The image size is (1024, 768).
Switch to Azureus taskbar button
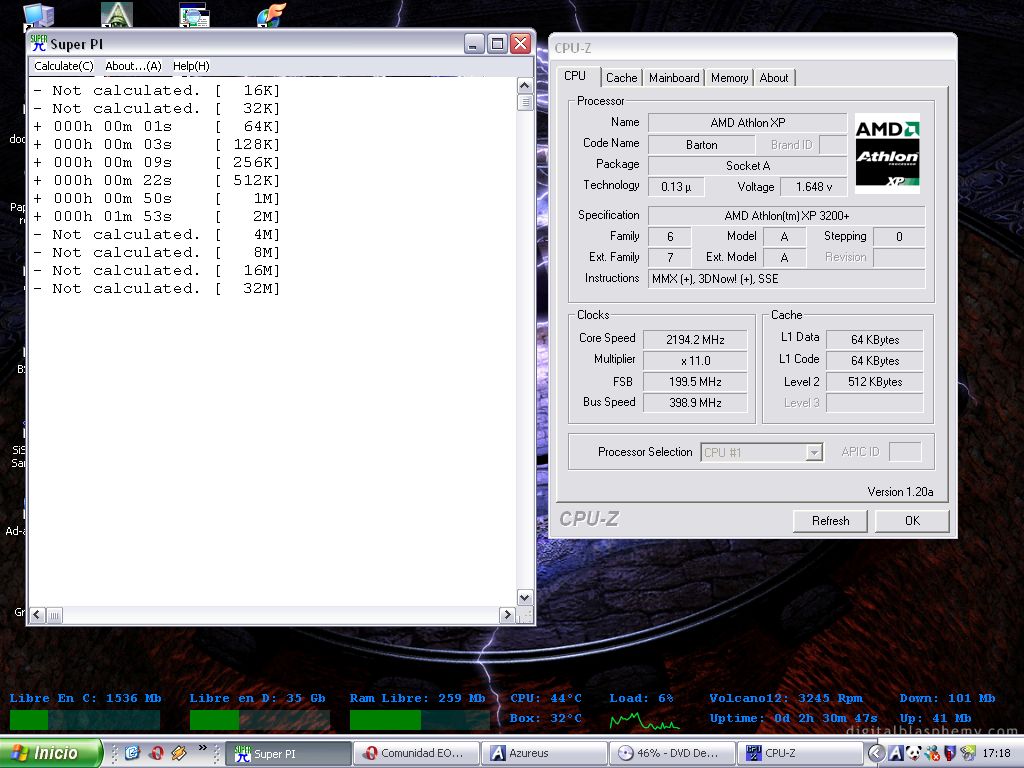coord(544,754)
